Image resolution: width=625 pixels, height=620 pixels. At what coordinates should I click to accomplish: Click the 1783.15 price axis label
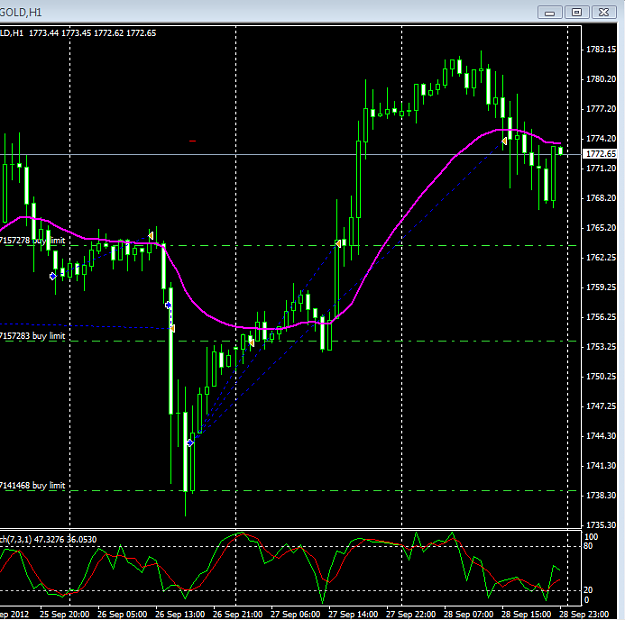pos(601,49)
